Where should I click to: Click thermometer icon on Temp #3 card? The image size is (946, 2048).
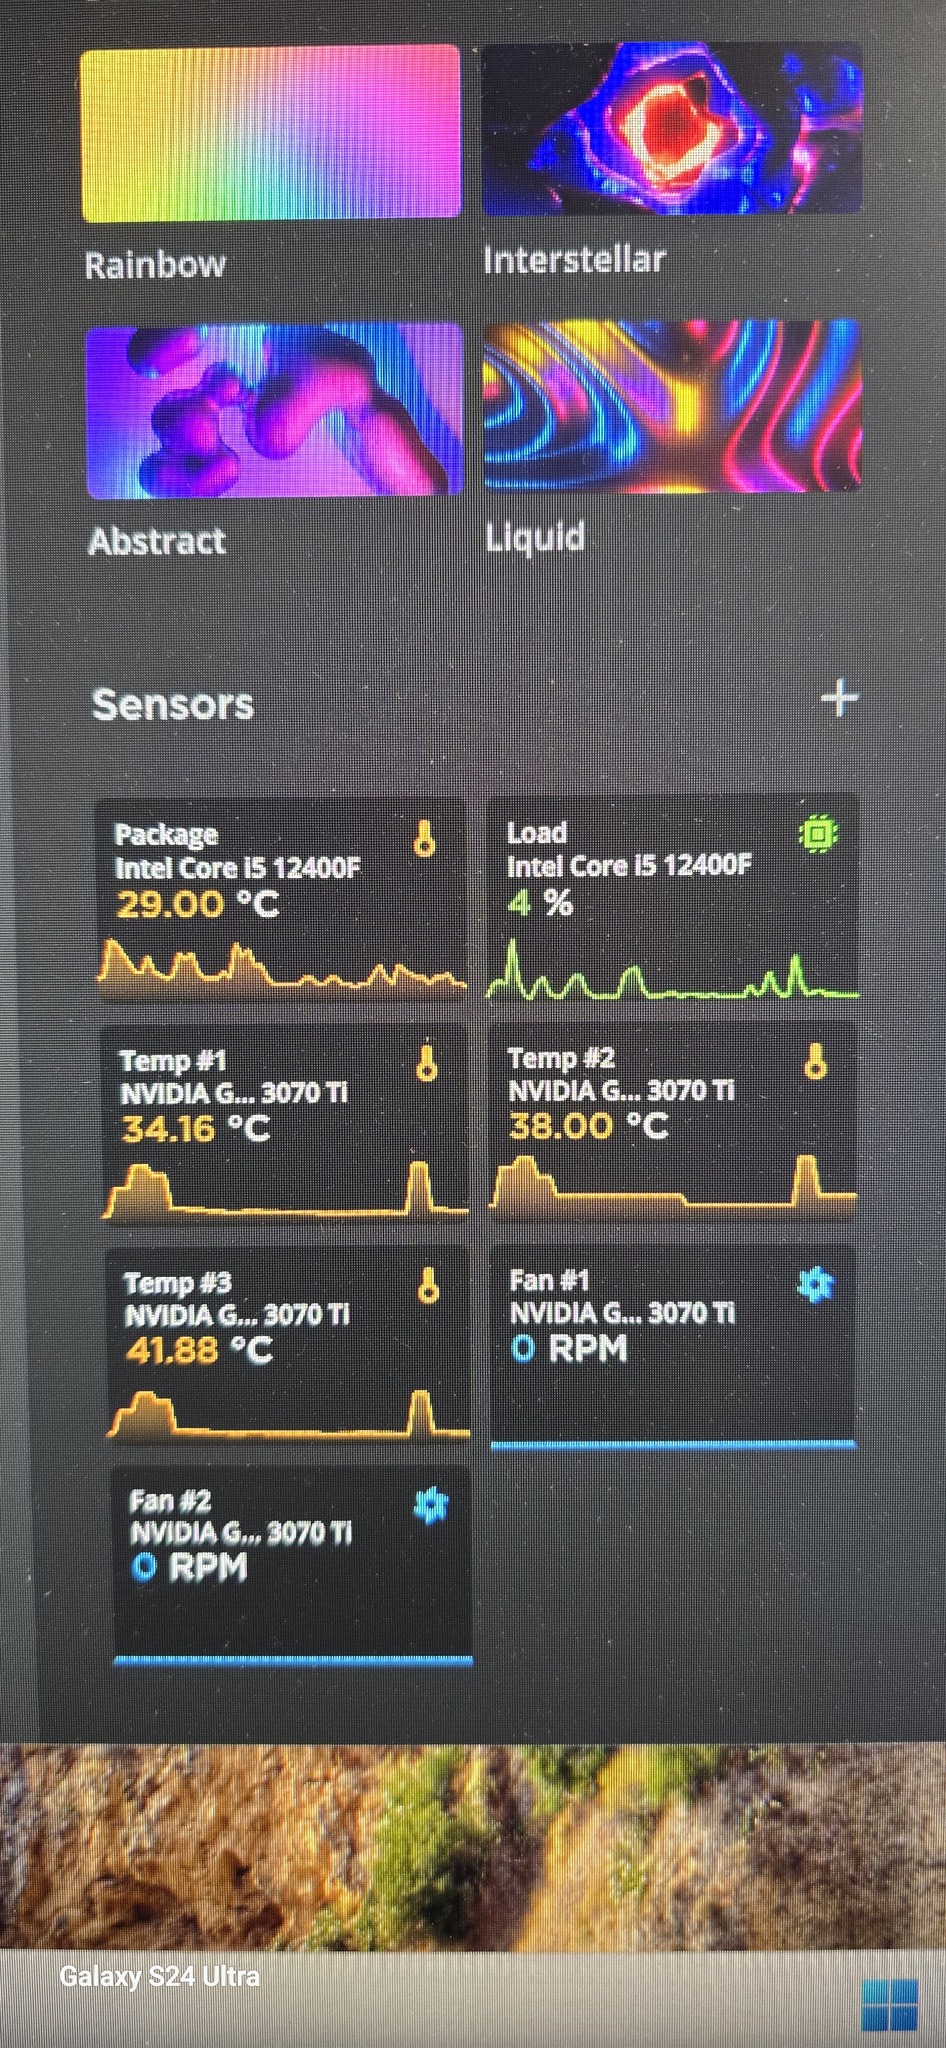429,1286
